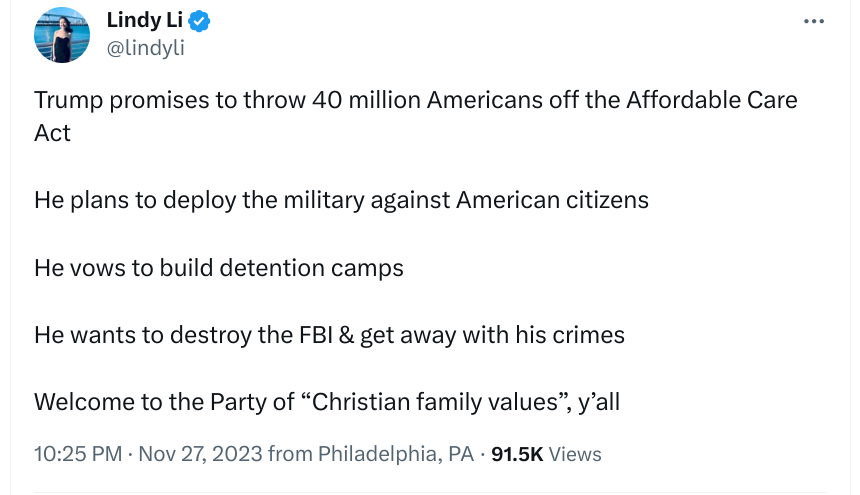The height and width of the screenshot is (495, 860).
Task: Click the line about detention camps
Action: pyautogui.click(x=218, y=268)
